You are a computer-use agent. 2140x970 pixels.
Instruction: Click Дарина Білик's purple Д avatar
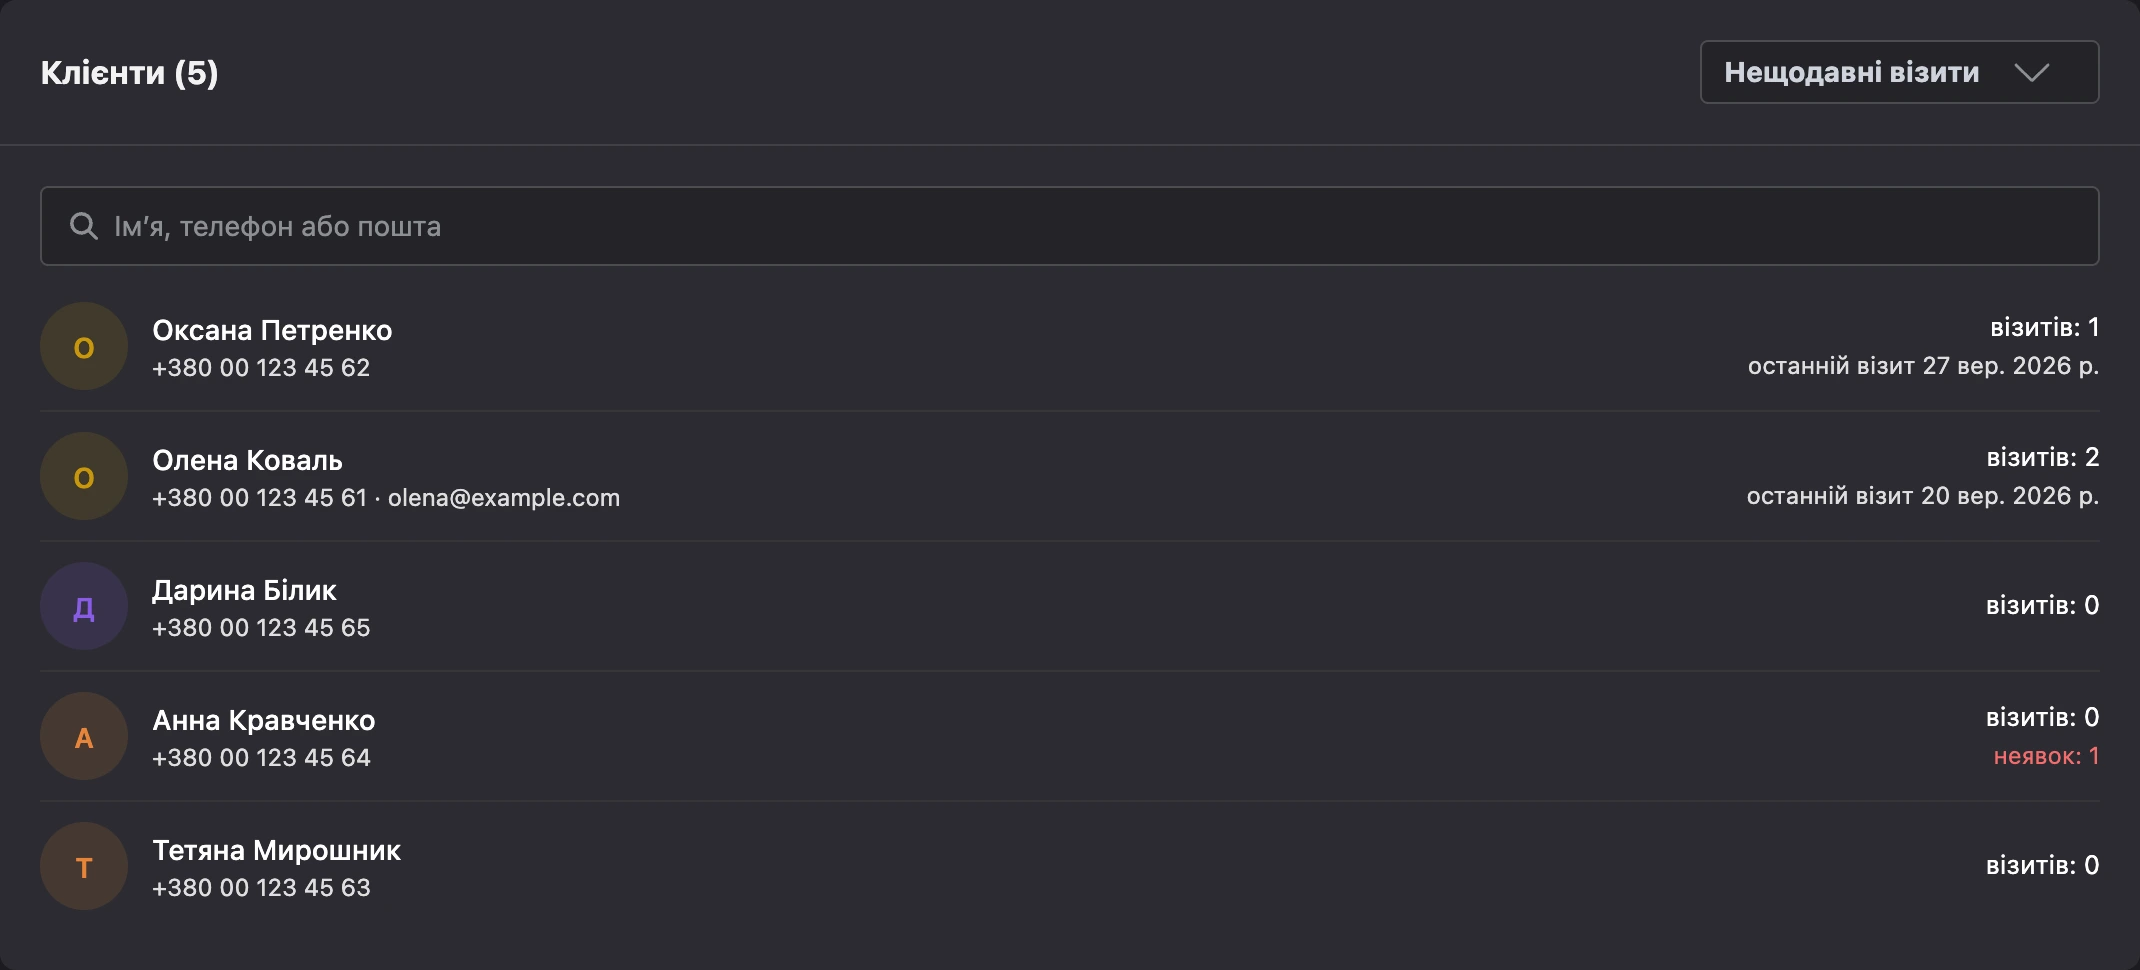click(84, 606)
